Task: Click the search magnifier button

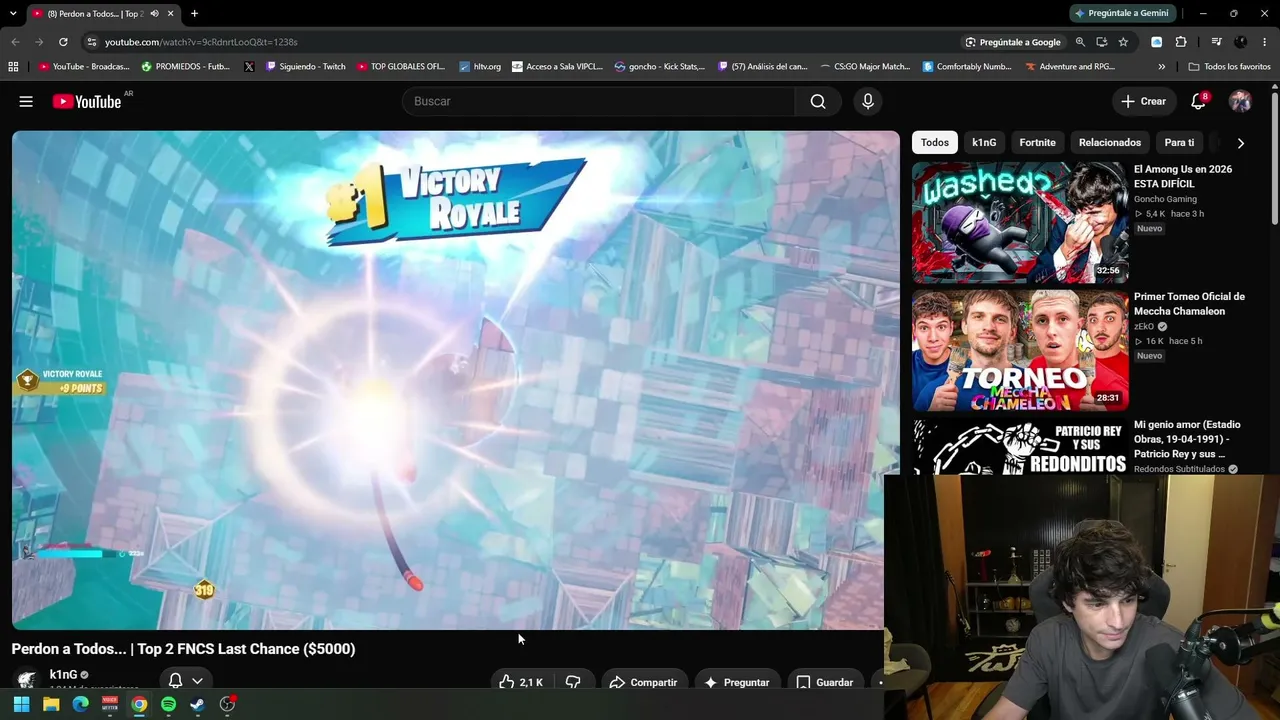Action: 818,101
